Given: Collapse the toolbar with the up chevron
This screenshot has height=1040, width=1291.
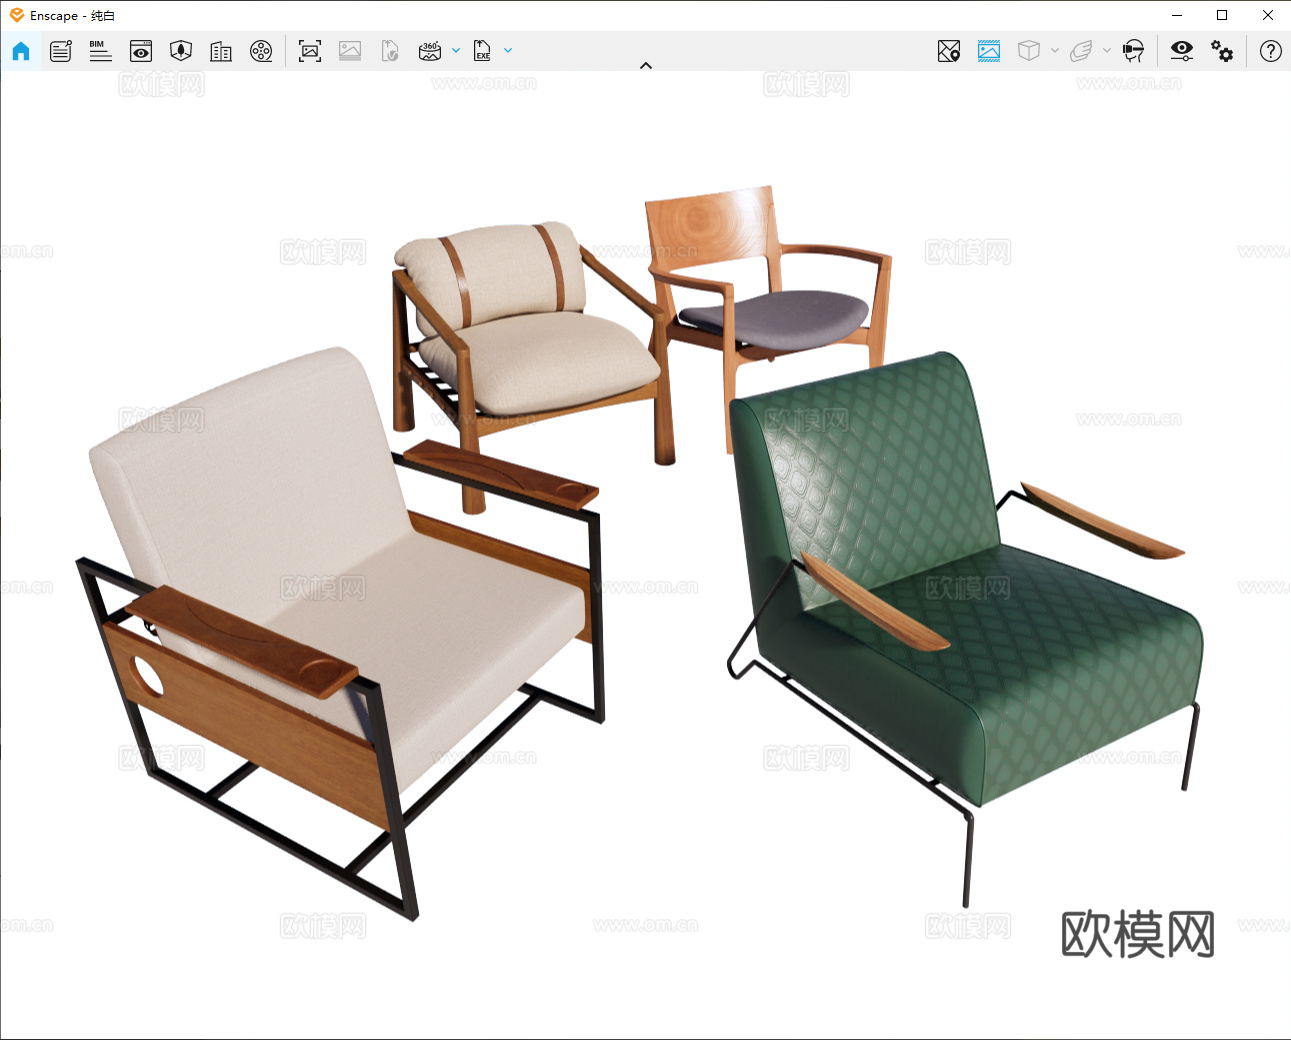Looking at the screenshot, I should (x=646, y=65).
